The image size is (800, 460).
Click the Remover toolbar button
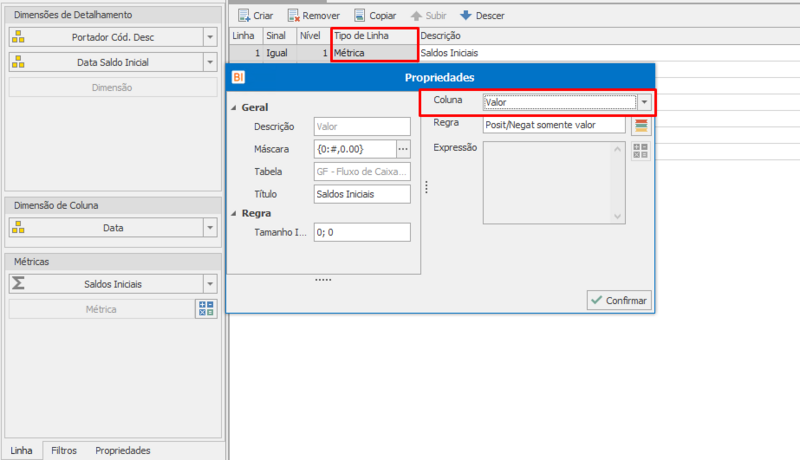[x=313, y=16]
